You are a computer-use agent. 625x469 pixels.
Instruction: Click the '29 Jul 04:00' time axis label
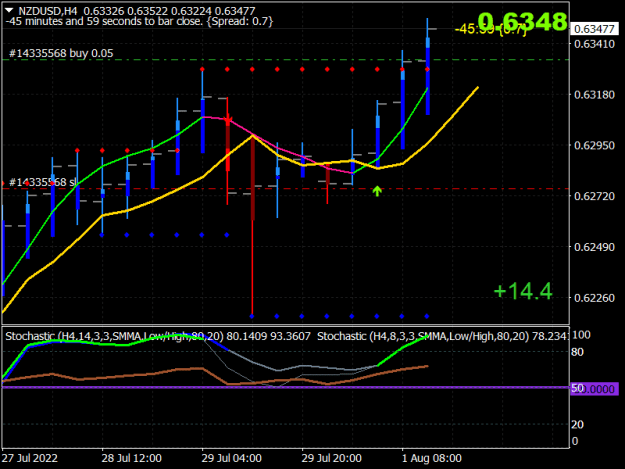[232, 458]
